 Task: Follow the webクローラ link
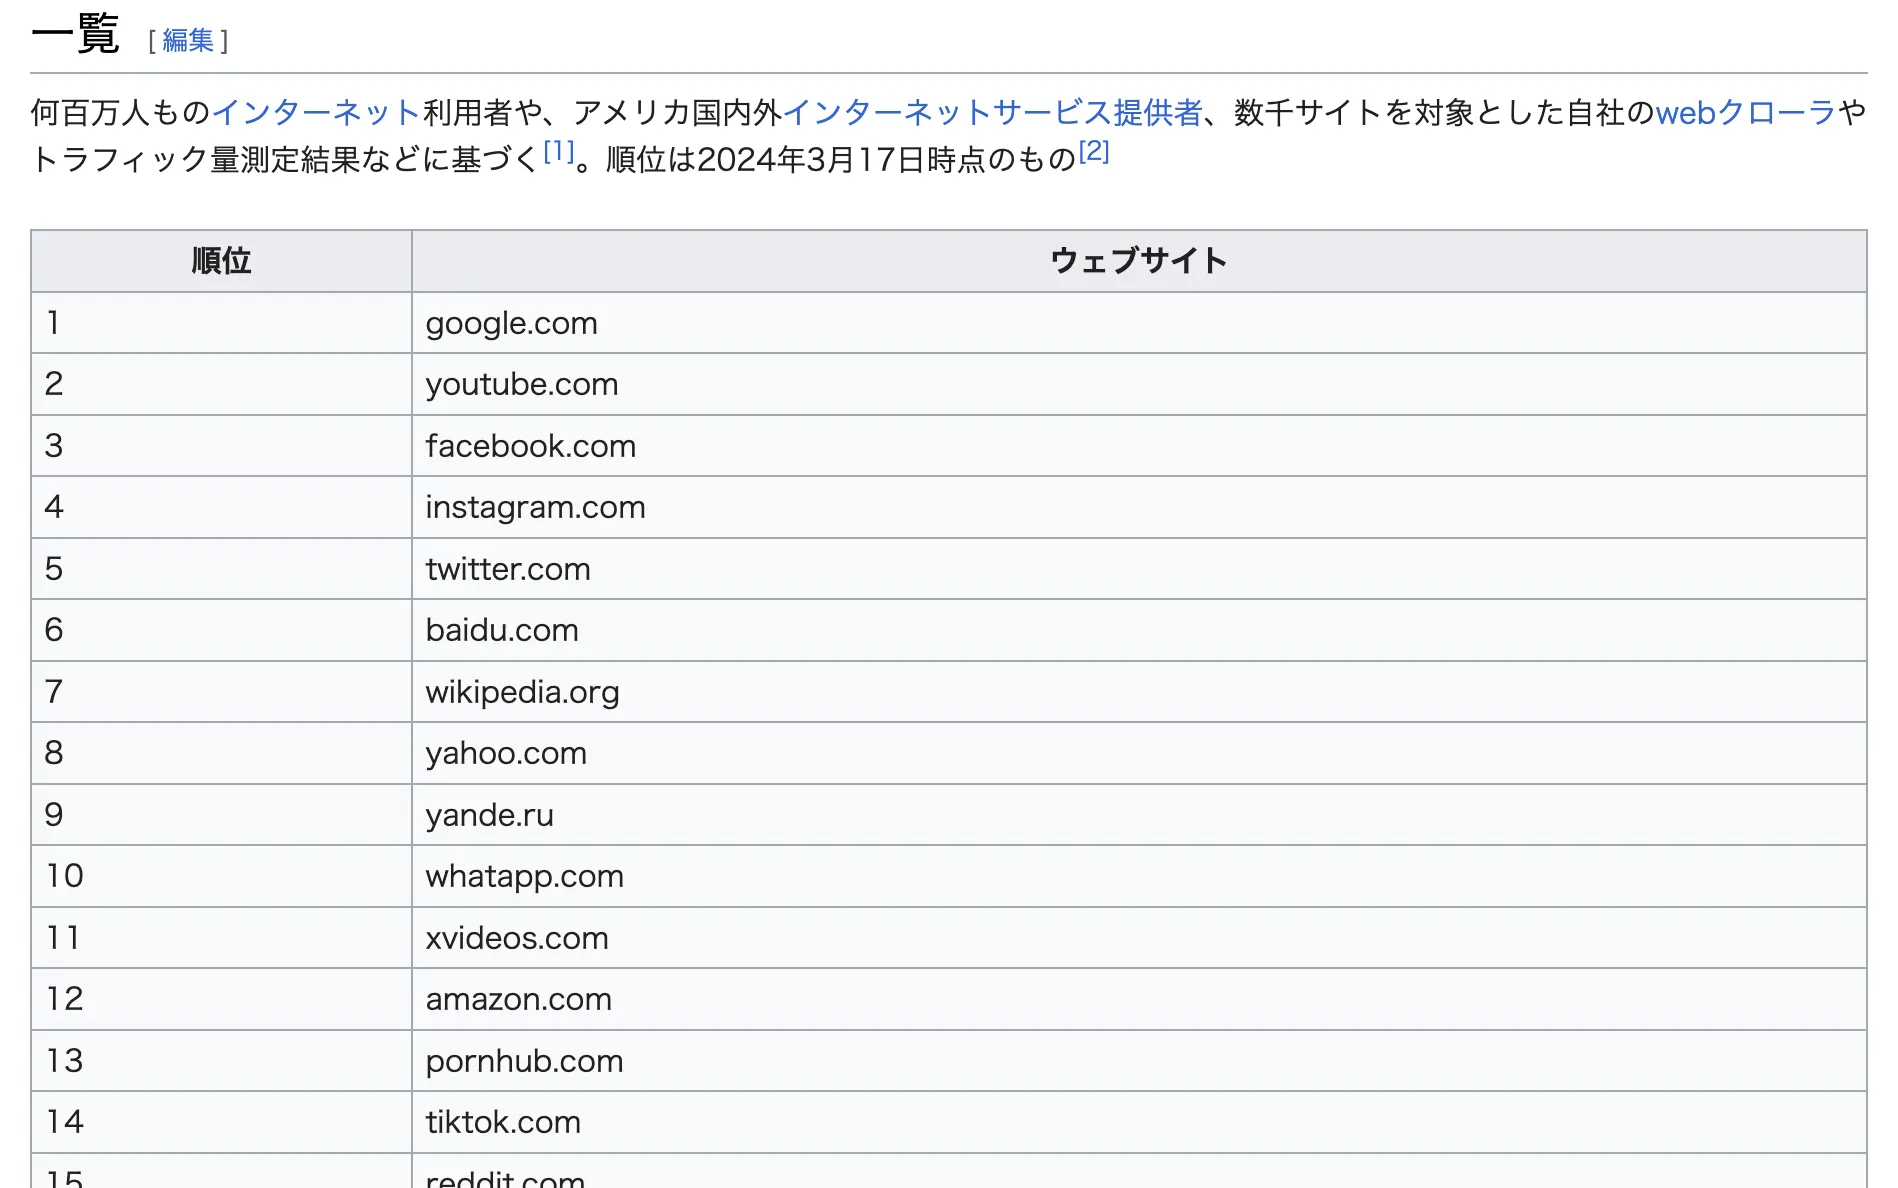click(1745, 112)
